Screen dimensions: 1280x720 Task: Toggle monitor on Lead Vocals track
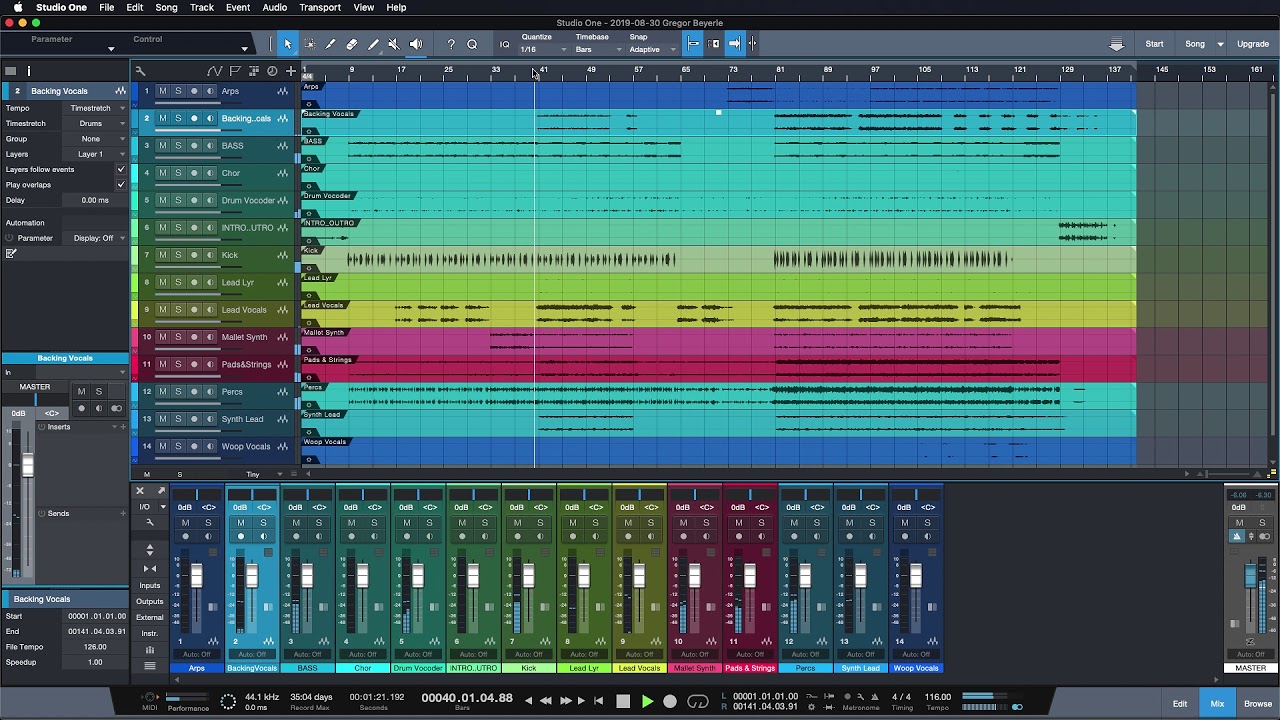209,310
